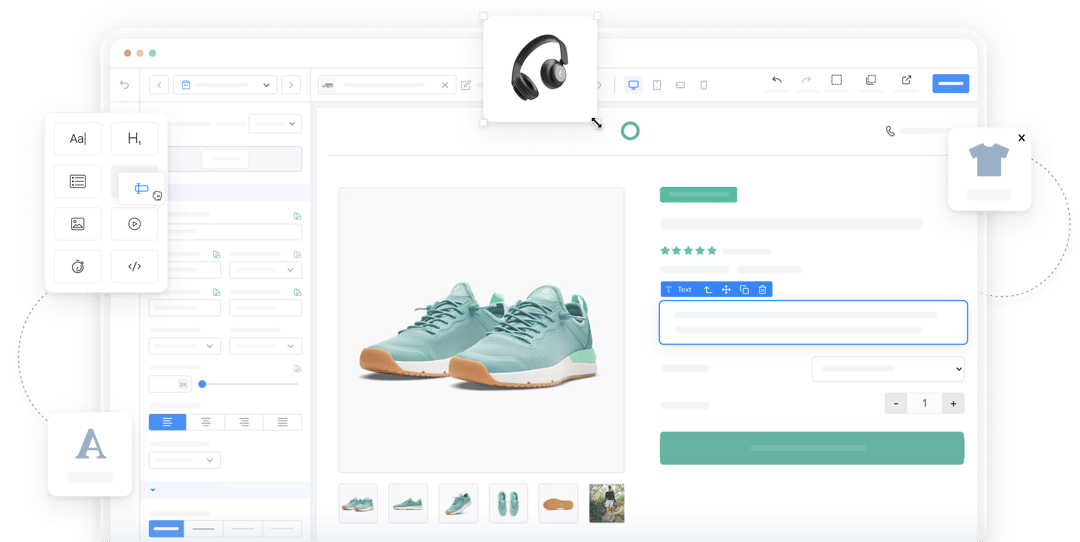Click the blue publish button in toolbar
Screen dimensions: 1080x542
click(x=951, y=83)
